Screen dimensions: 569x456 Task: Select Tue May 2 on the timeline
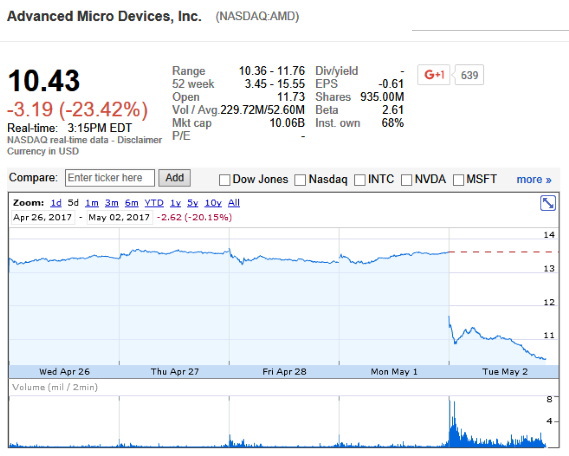(x=505, y=372)
